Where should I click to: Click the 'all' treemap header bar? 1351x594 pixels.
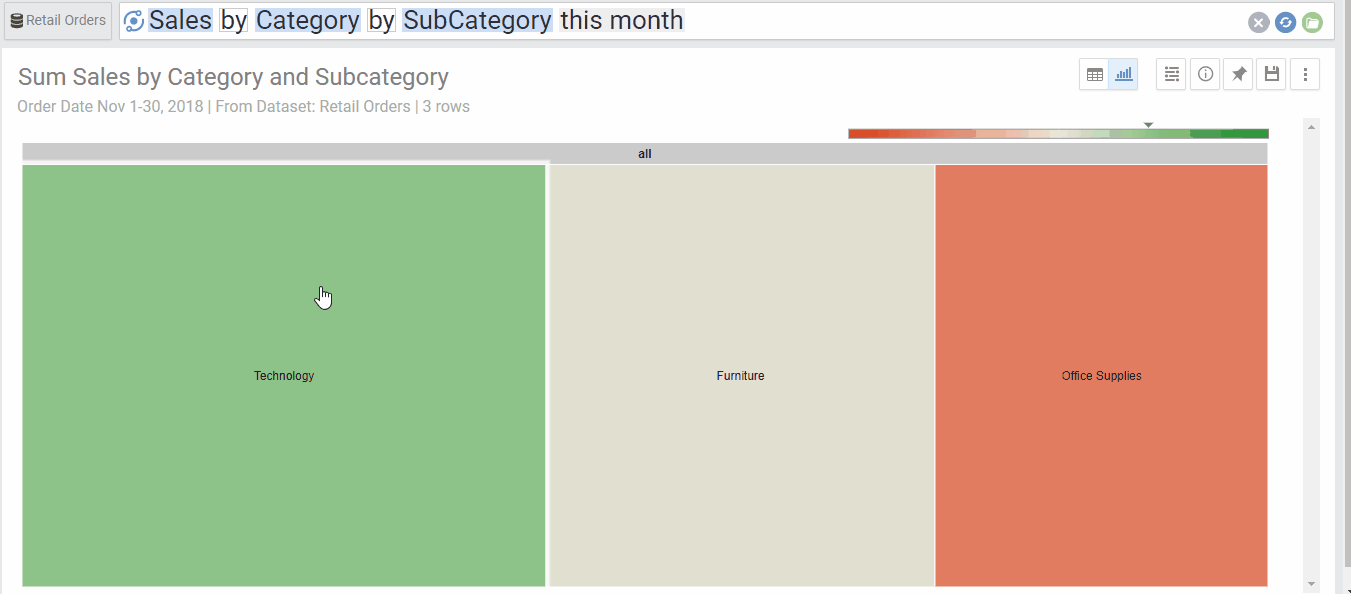pyautogui.click(x=645, y=153)
